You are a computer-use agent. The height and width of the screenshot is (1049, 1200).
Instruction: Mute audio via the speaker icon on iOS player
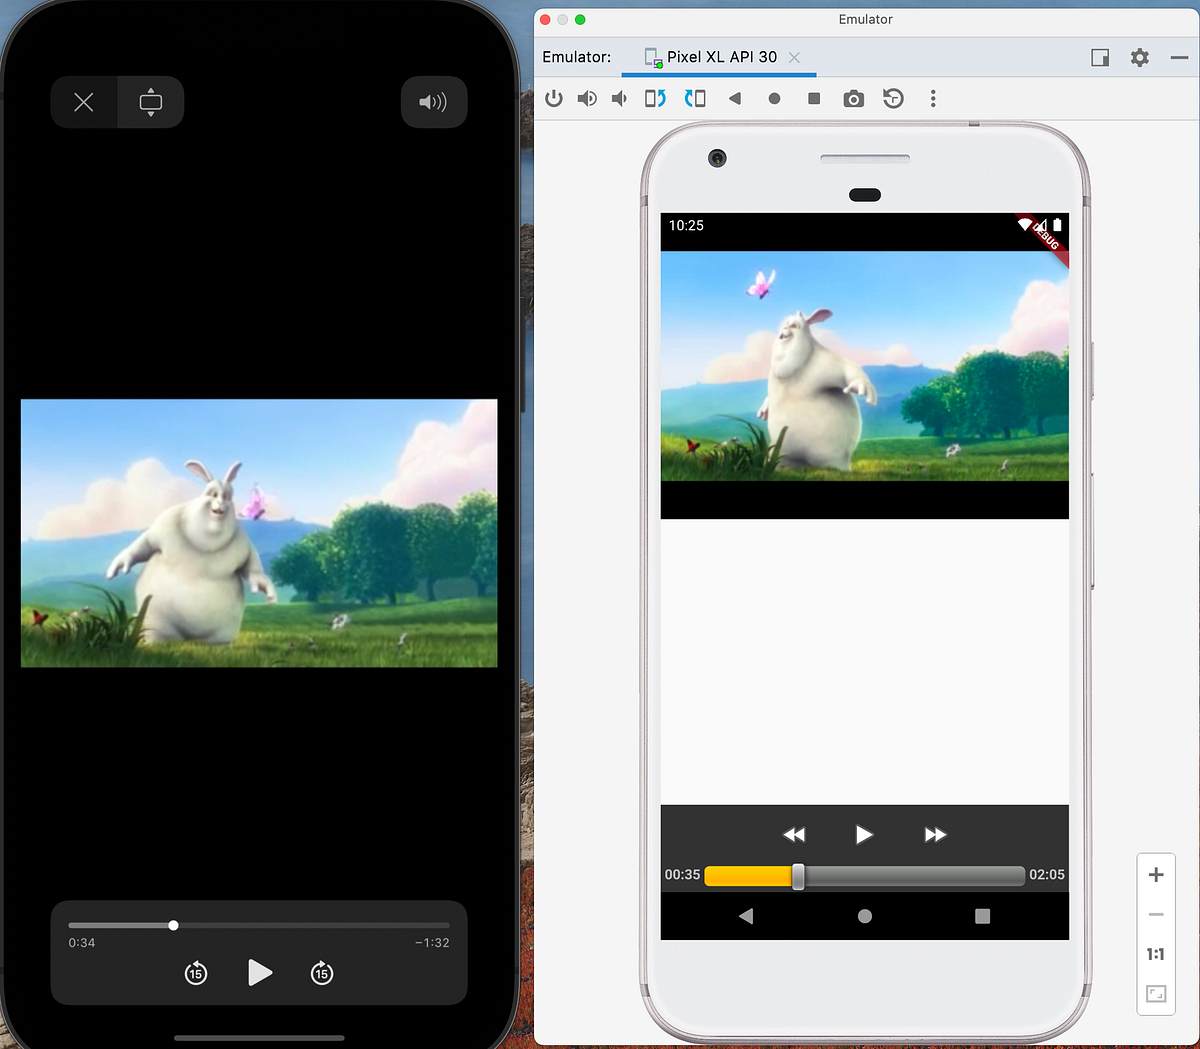pos(433,102)
